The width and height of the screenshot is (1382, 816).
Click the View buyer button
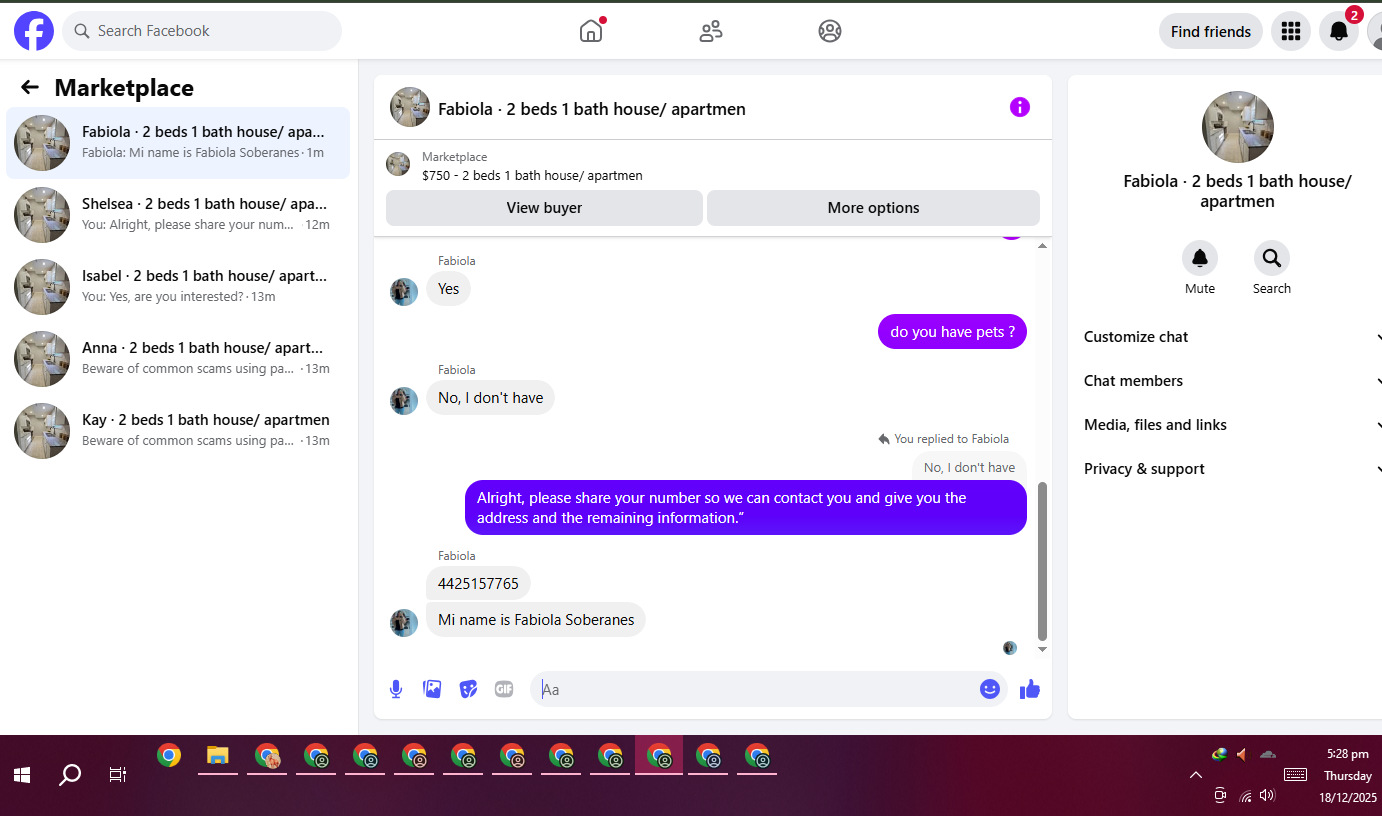point(544,208)
